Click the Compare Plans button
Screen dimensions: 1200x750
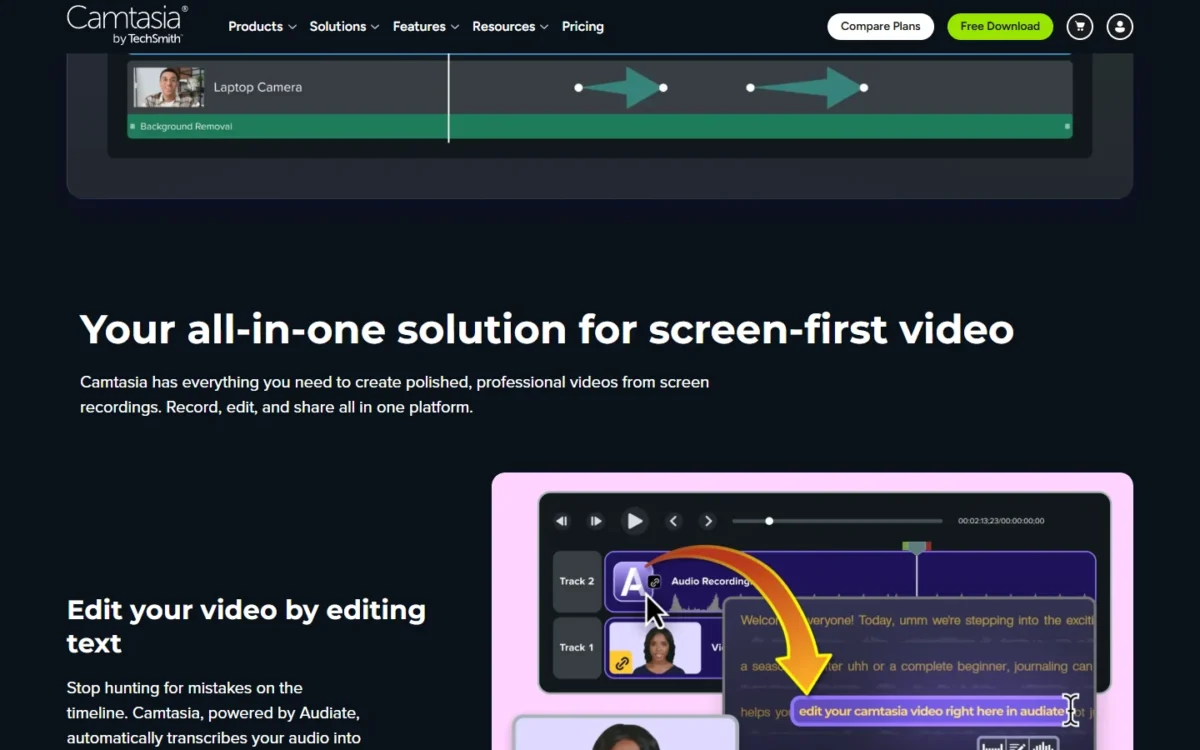click(x=880, y=27)
